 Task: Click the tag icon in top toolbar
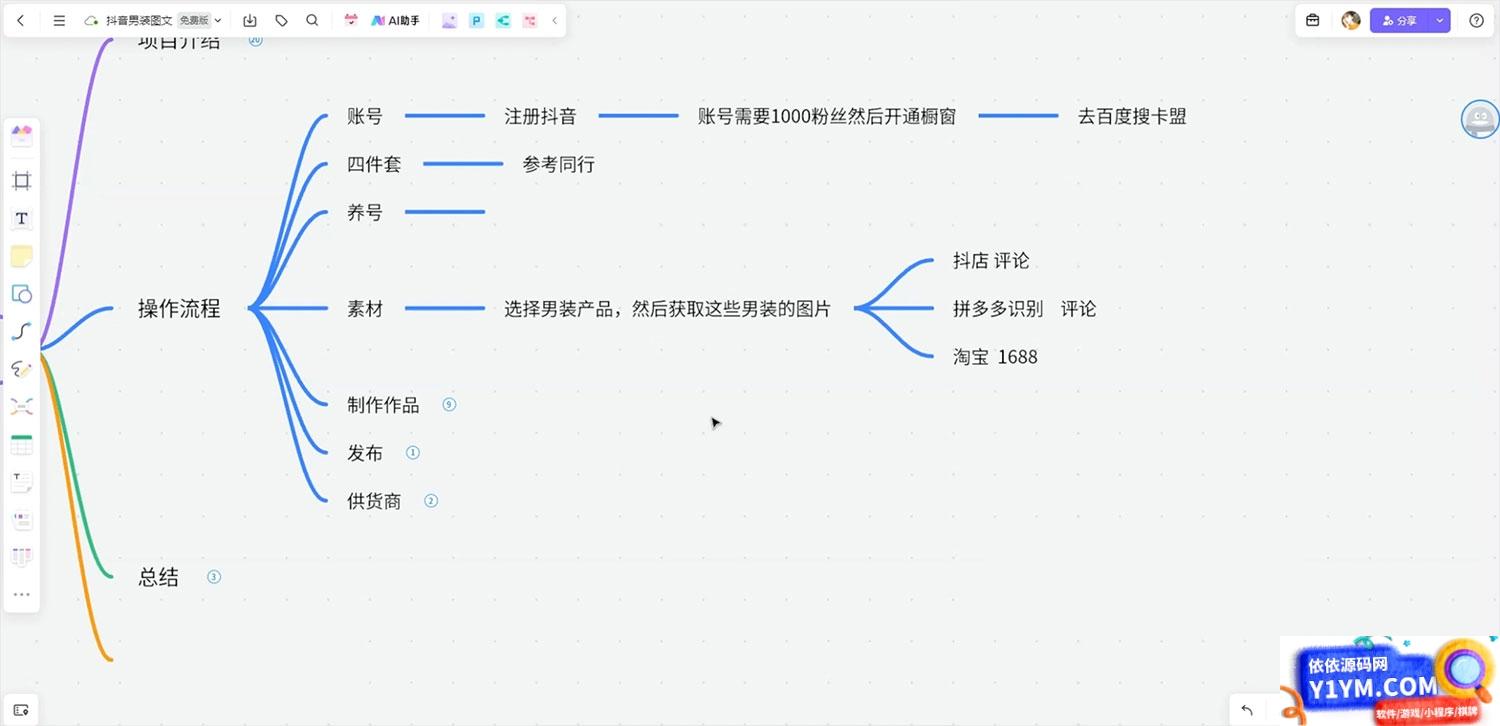(x=281, y=20)
